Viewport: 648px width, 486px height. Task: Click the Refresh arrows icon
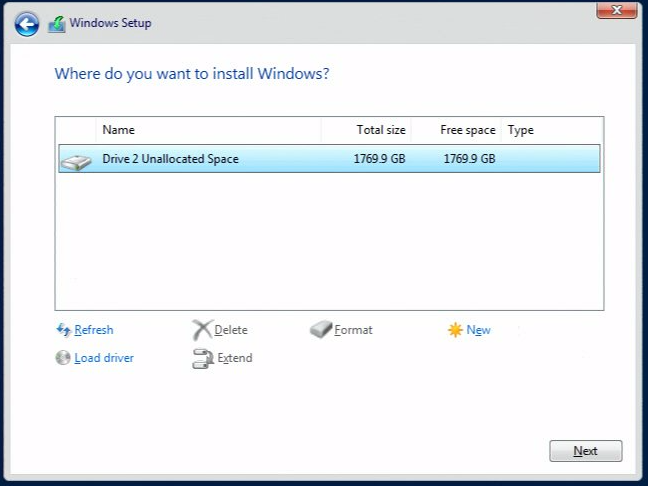63,330
